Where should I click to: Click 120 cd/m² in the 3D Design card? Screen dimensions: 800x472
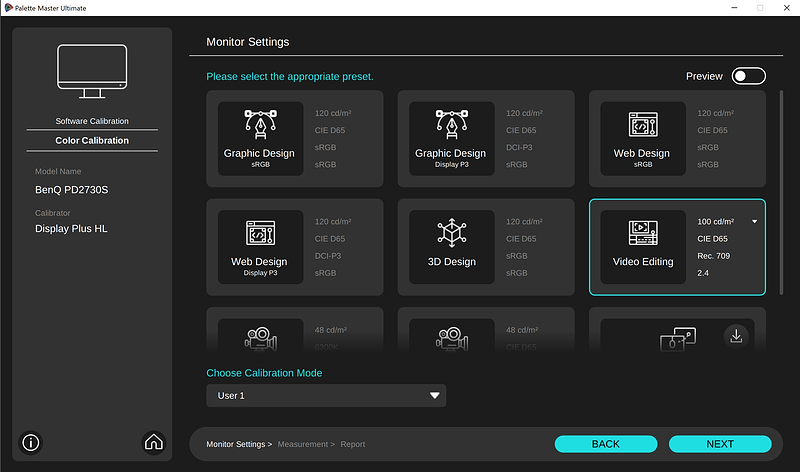(x=524, y=221)
